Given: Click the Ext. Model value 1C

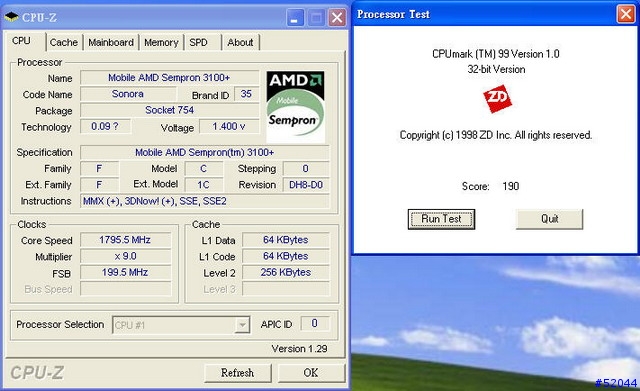Looking at the screenshot, I should [x=203, y=185].
